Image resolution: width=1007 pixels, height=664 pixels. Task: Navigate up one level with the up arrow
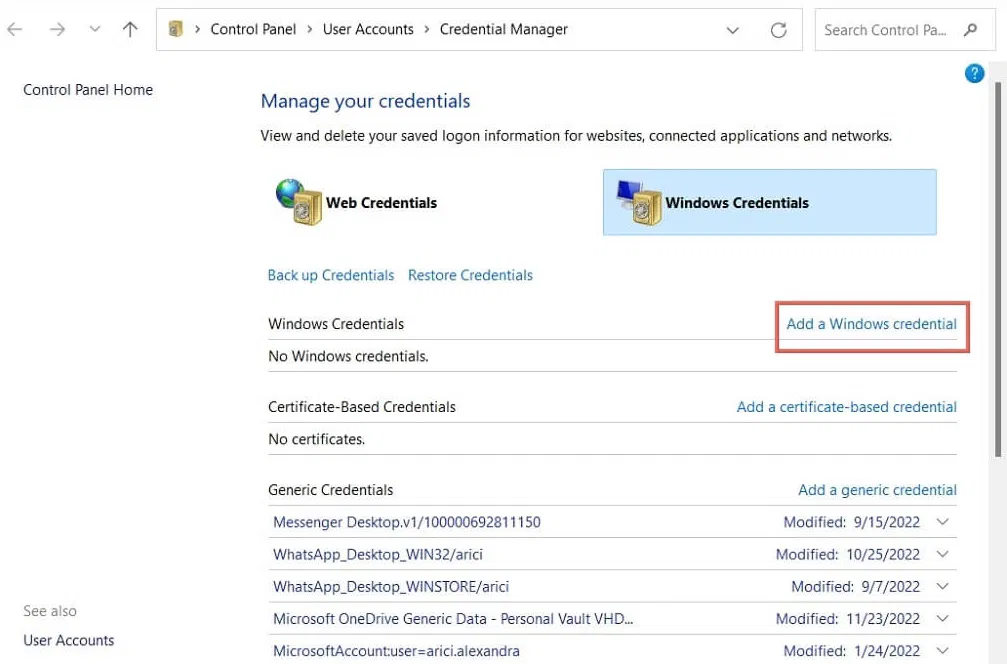point(130,29)
